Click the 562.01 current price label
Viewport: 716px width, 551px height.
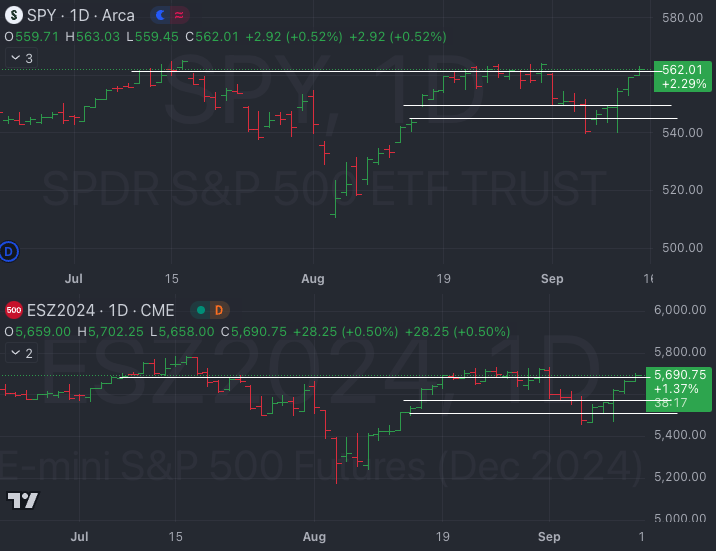[x=682, y=69]
